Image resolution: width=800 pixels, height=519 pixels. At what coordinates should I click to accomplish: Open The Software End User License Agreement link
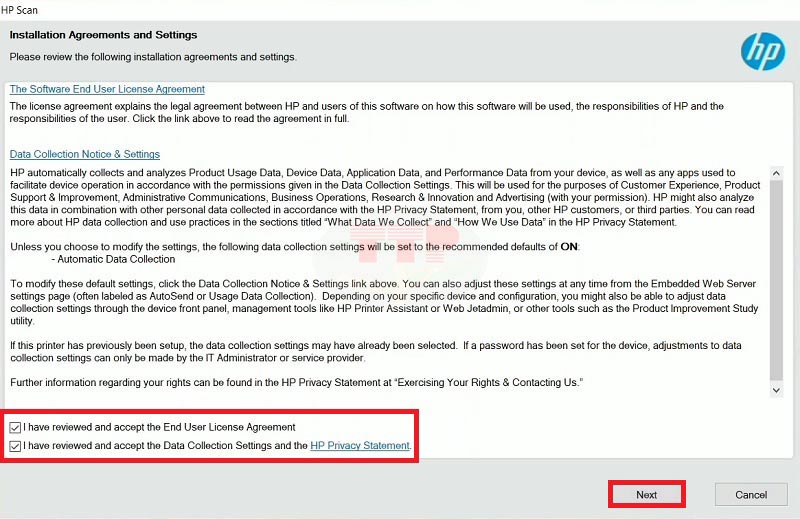point(107,89)
